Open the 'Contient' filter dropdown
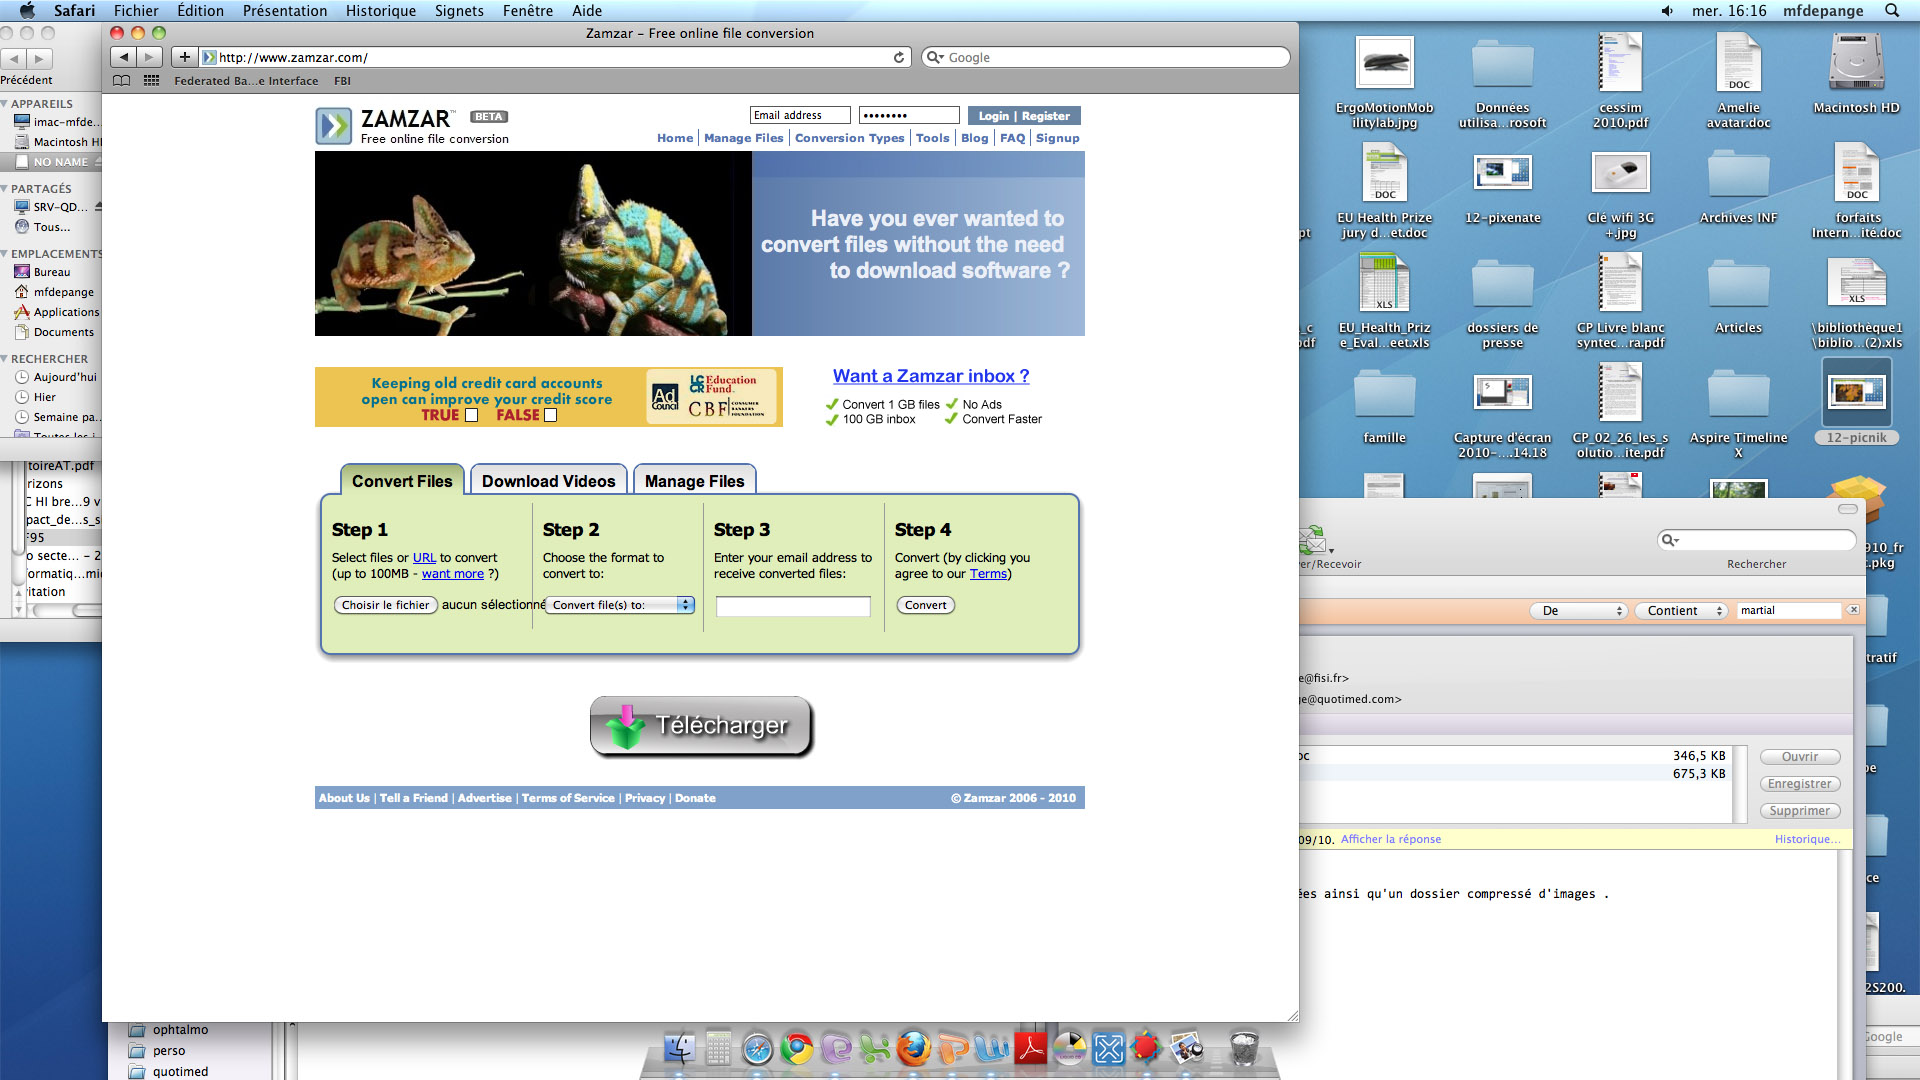The image size is (1920, 1080). 1681,611
